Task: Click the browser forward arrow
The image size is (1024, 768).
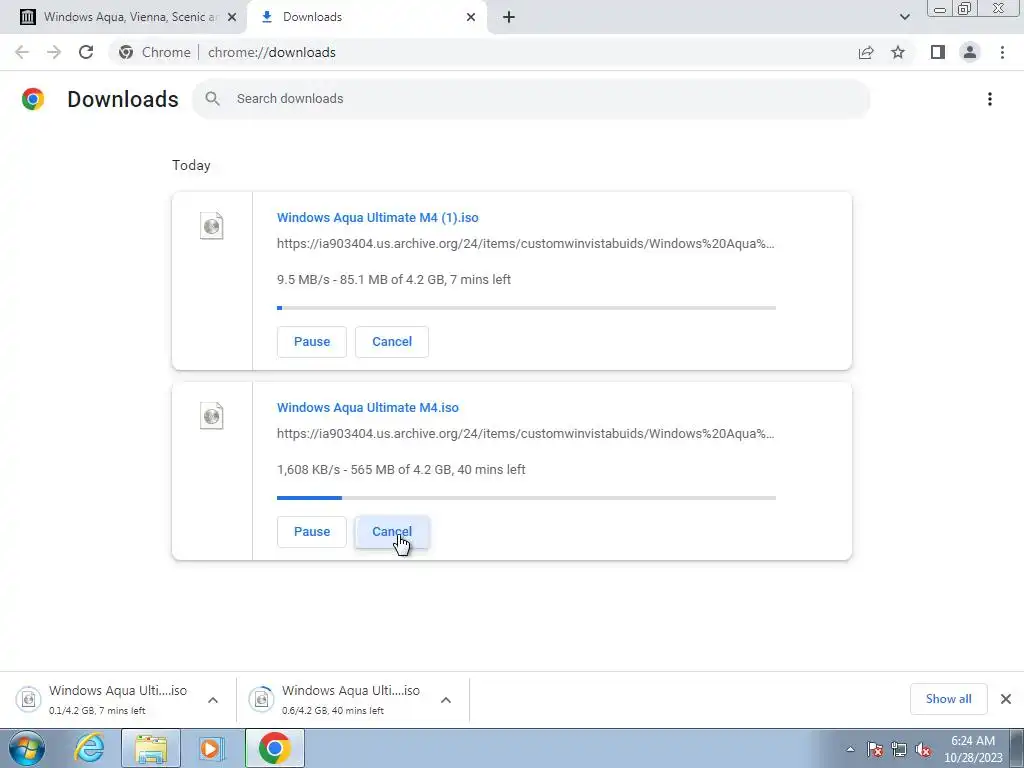Action: (x=54, y=52)
